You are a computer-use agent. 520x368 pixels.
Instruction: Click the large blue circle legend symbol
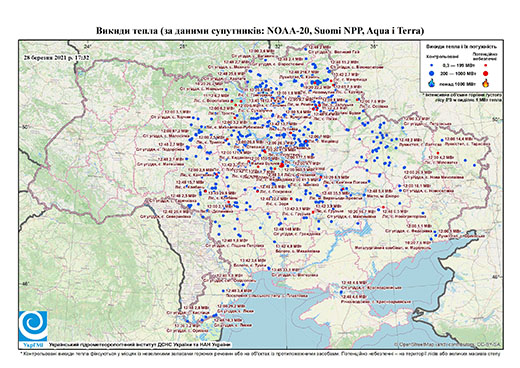pos(431,73)
